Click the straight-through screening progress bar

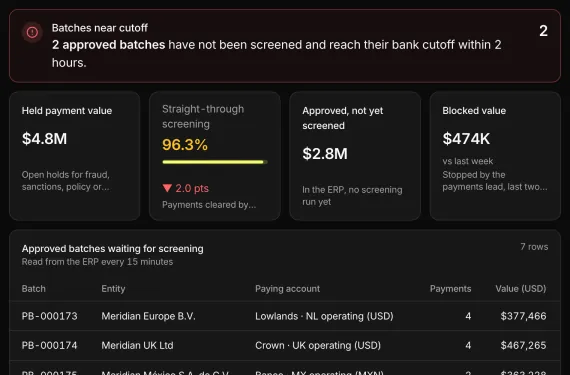click(x=215, y=162)
